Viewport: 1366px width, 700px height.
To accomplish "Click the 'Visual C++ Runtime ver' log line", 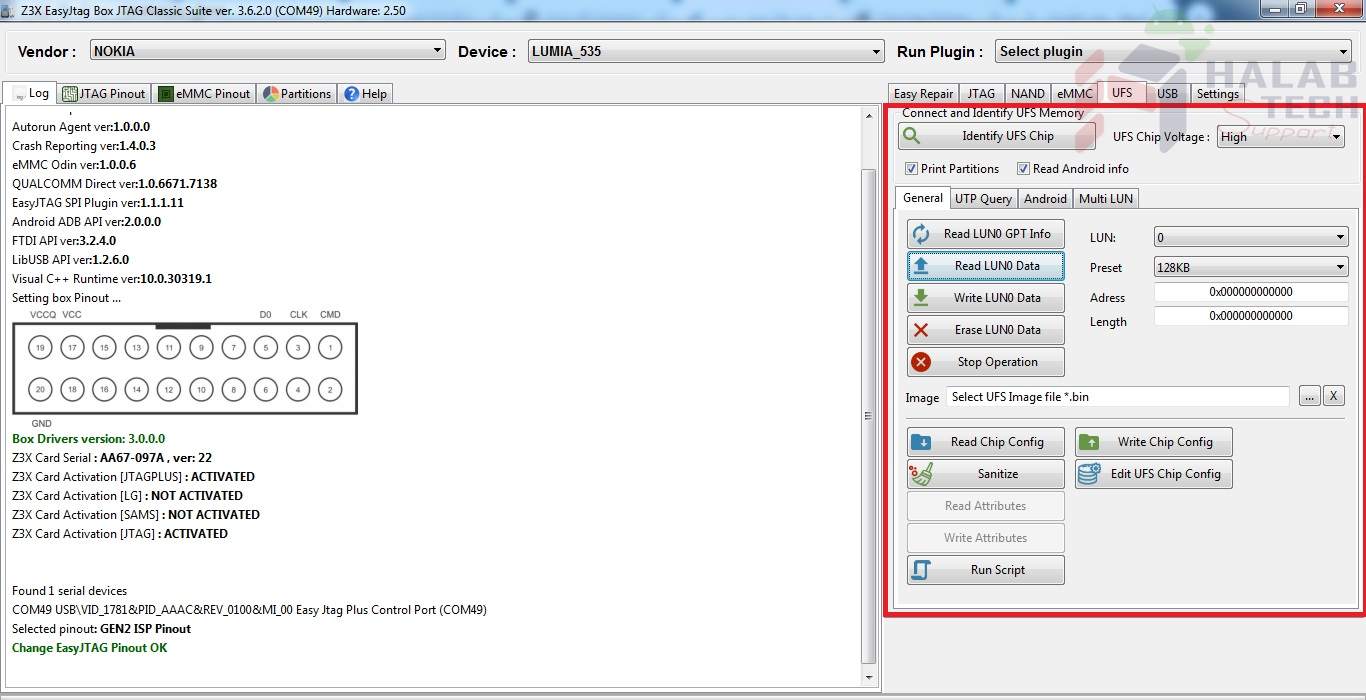I will 112,279.
